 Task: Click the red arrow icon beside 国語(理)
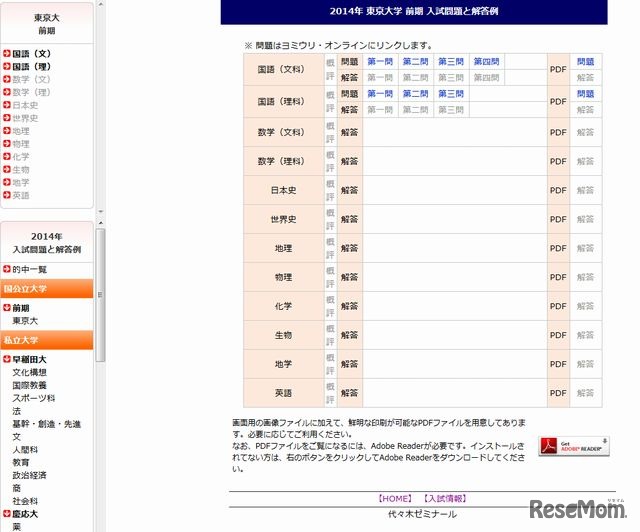pos(7,66)
